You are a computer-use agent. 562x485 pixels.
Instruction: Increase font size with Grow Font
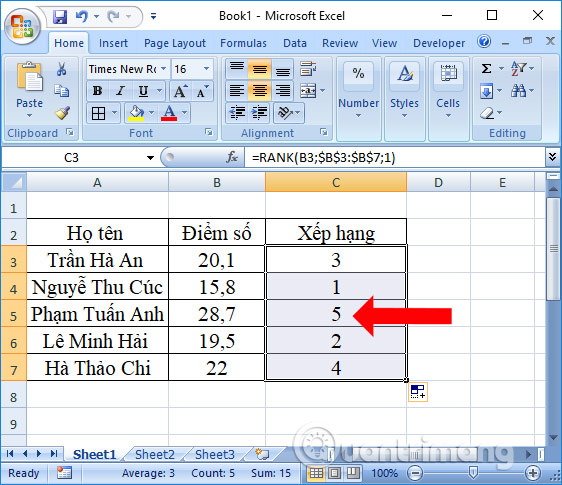click(180, 91)
